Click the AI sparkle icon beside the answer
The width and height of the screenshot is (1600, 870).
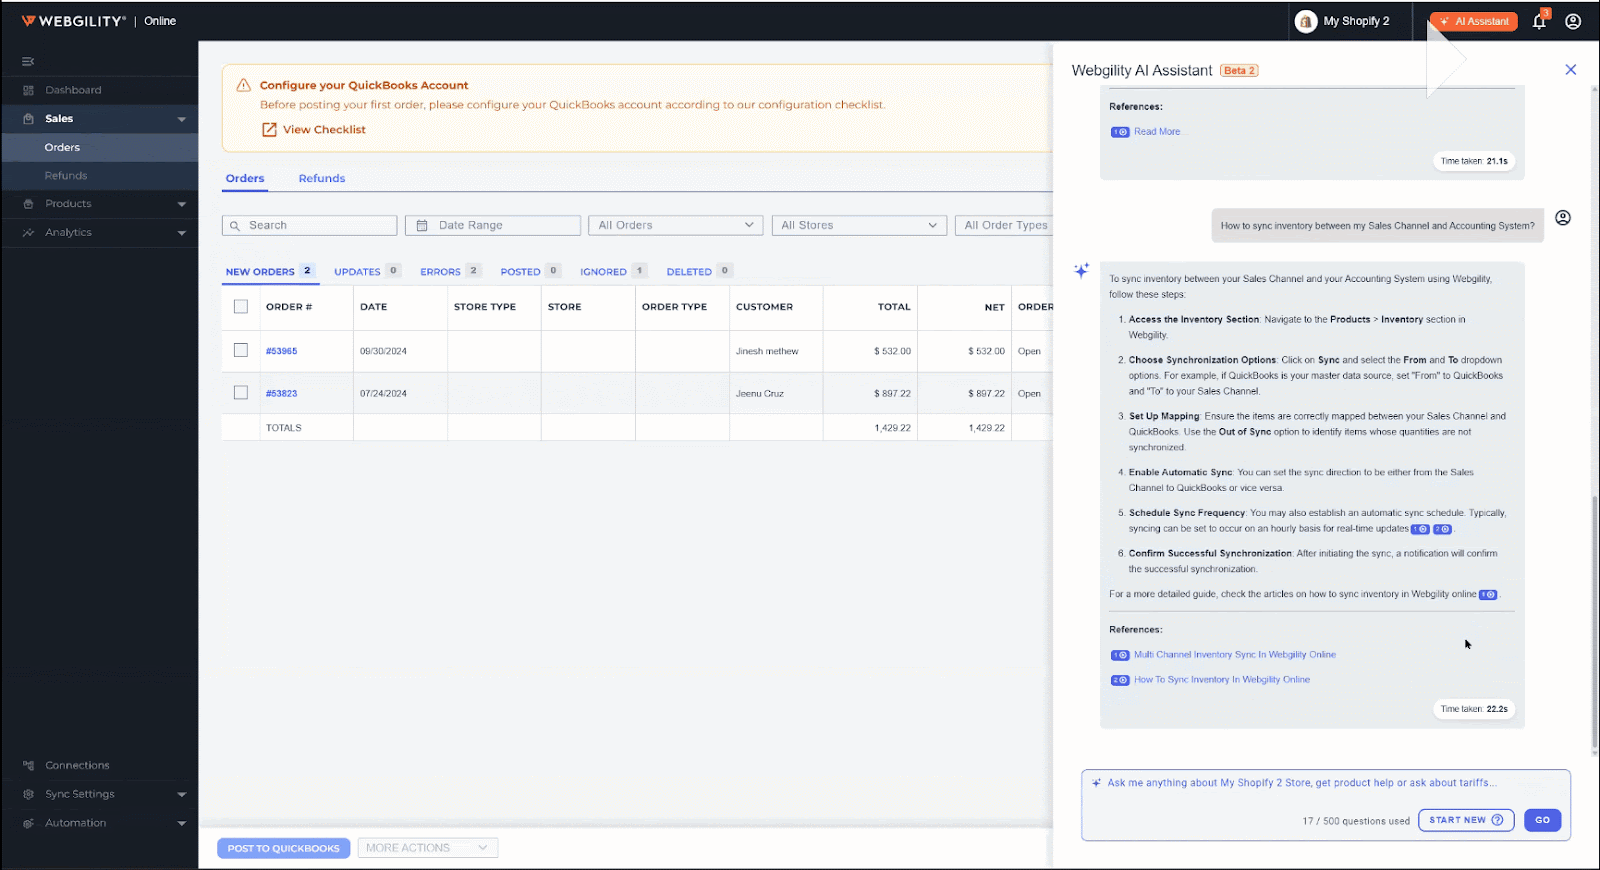pyautogui.click(x=1082, y=271)
